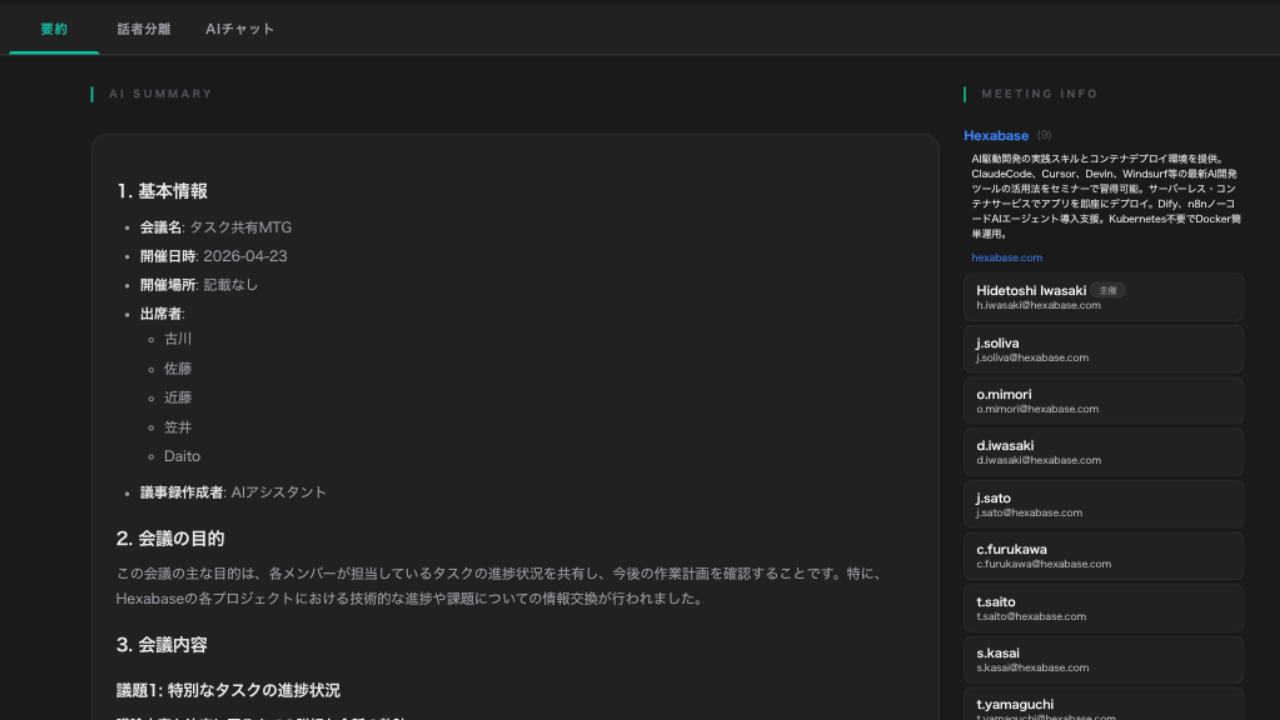Select the t.saito participant card

(x=1103, y=608)
